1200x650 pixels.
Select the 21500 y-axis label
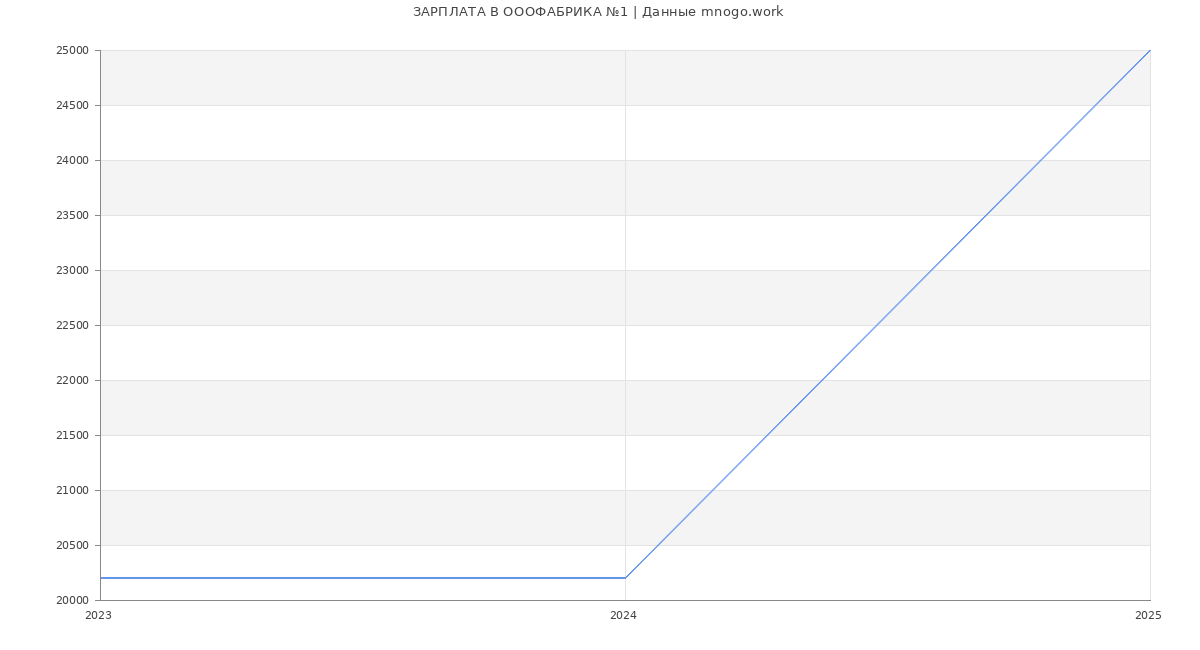(73, 436)
